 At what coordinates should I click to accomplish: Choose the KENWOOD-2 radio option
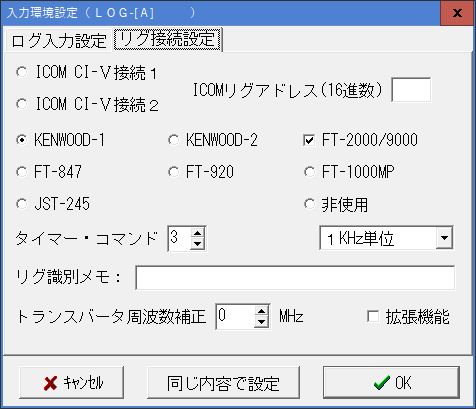(x=174, y=140)
